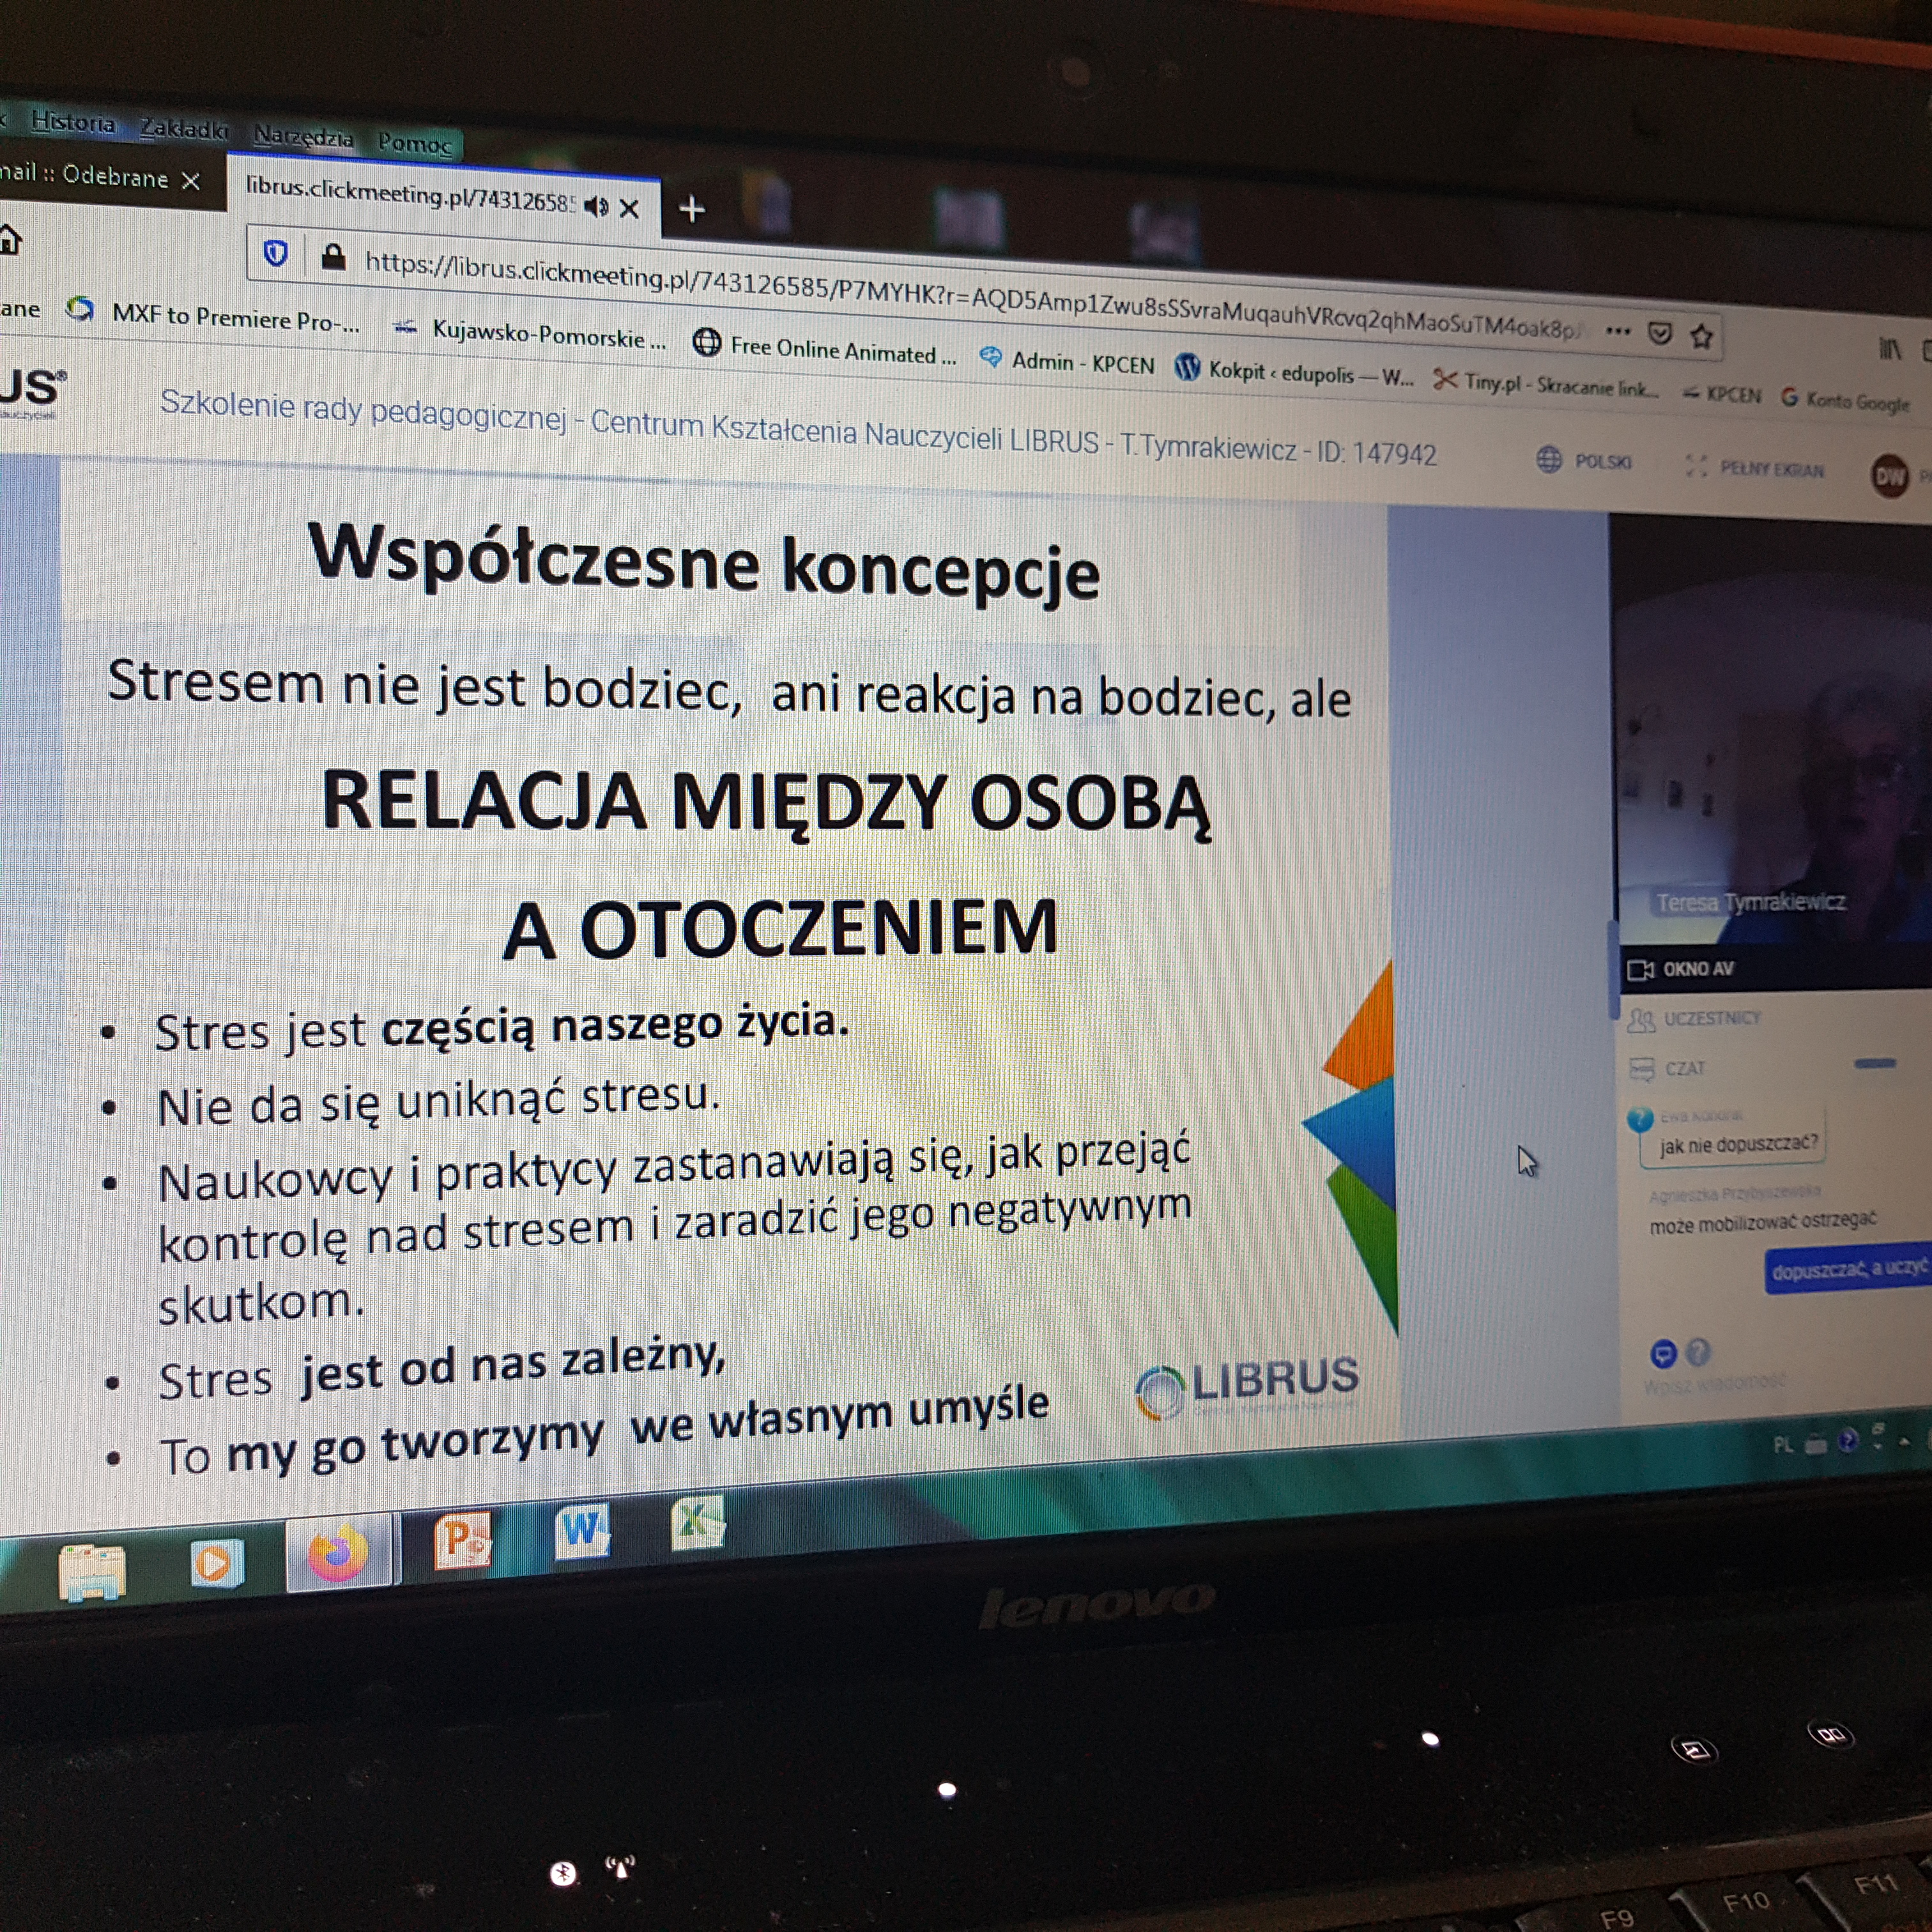Screen dimensions: 1932x1932
Task: Minimize chat with the dash button
Action: pos(1875,1064)
